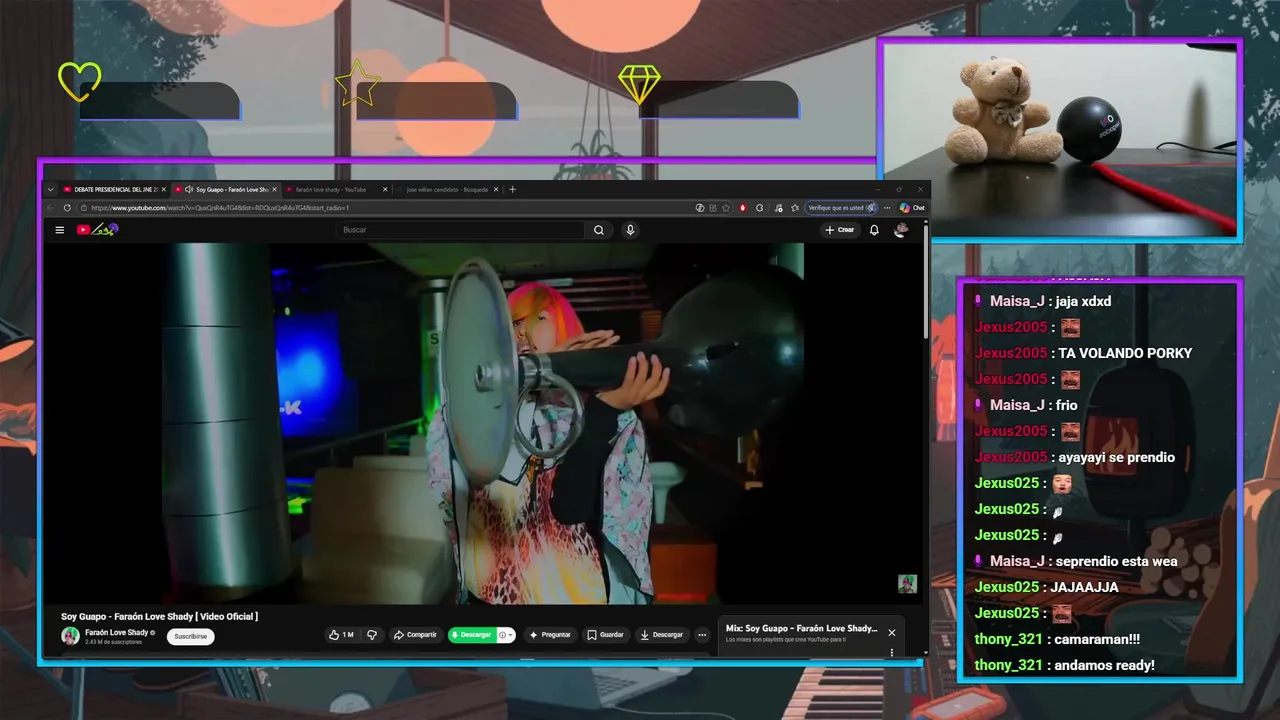Click the Preguntar button
1280x720 pixels.
point(550,635)
